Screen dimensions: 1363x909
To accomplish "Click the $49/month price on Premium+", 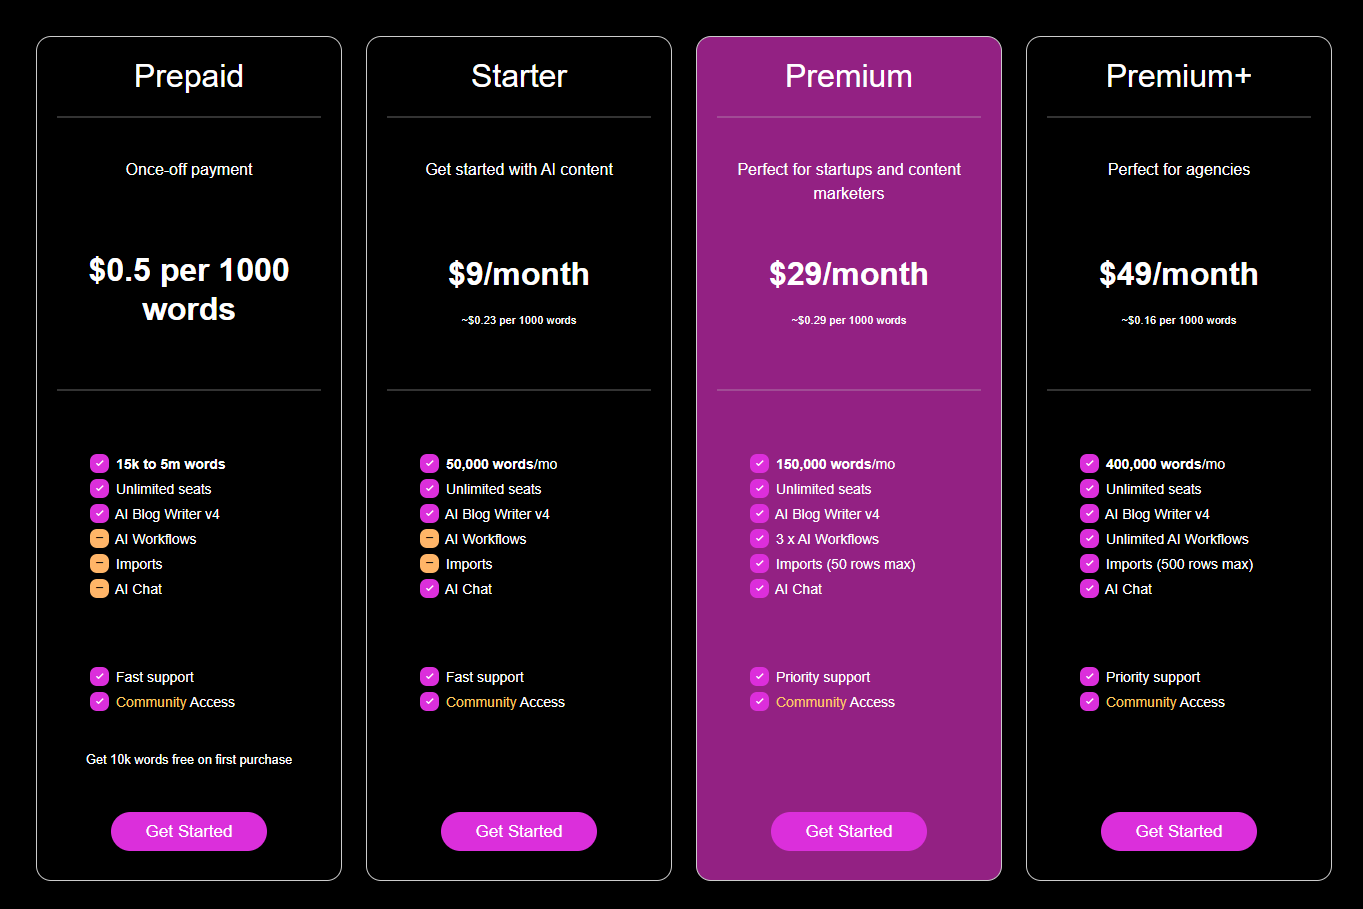I will (x=1179, y=274).
